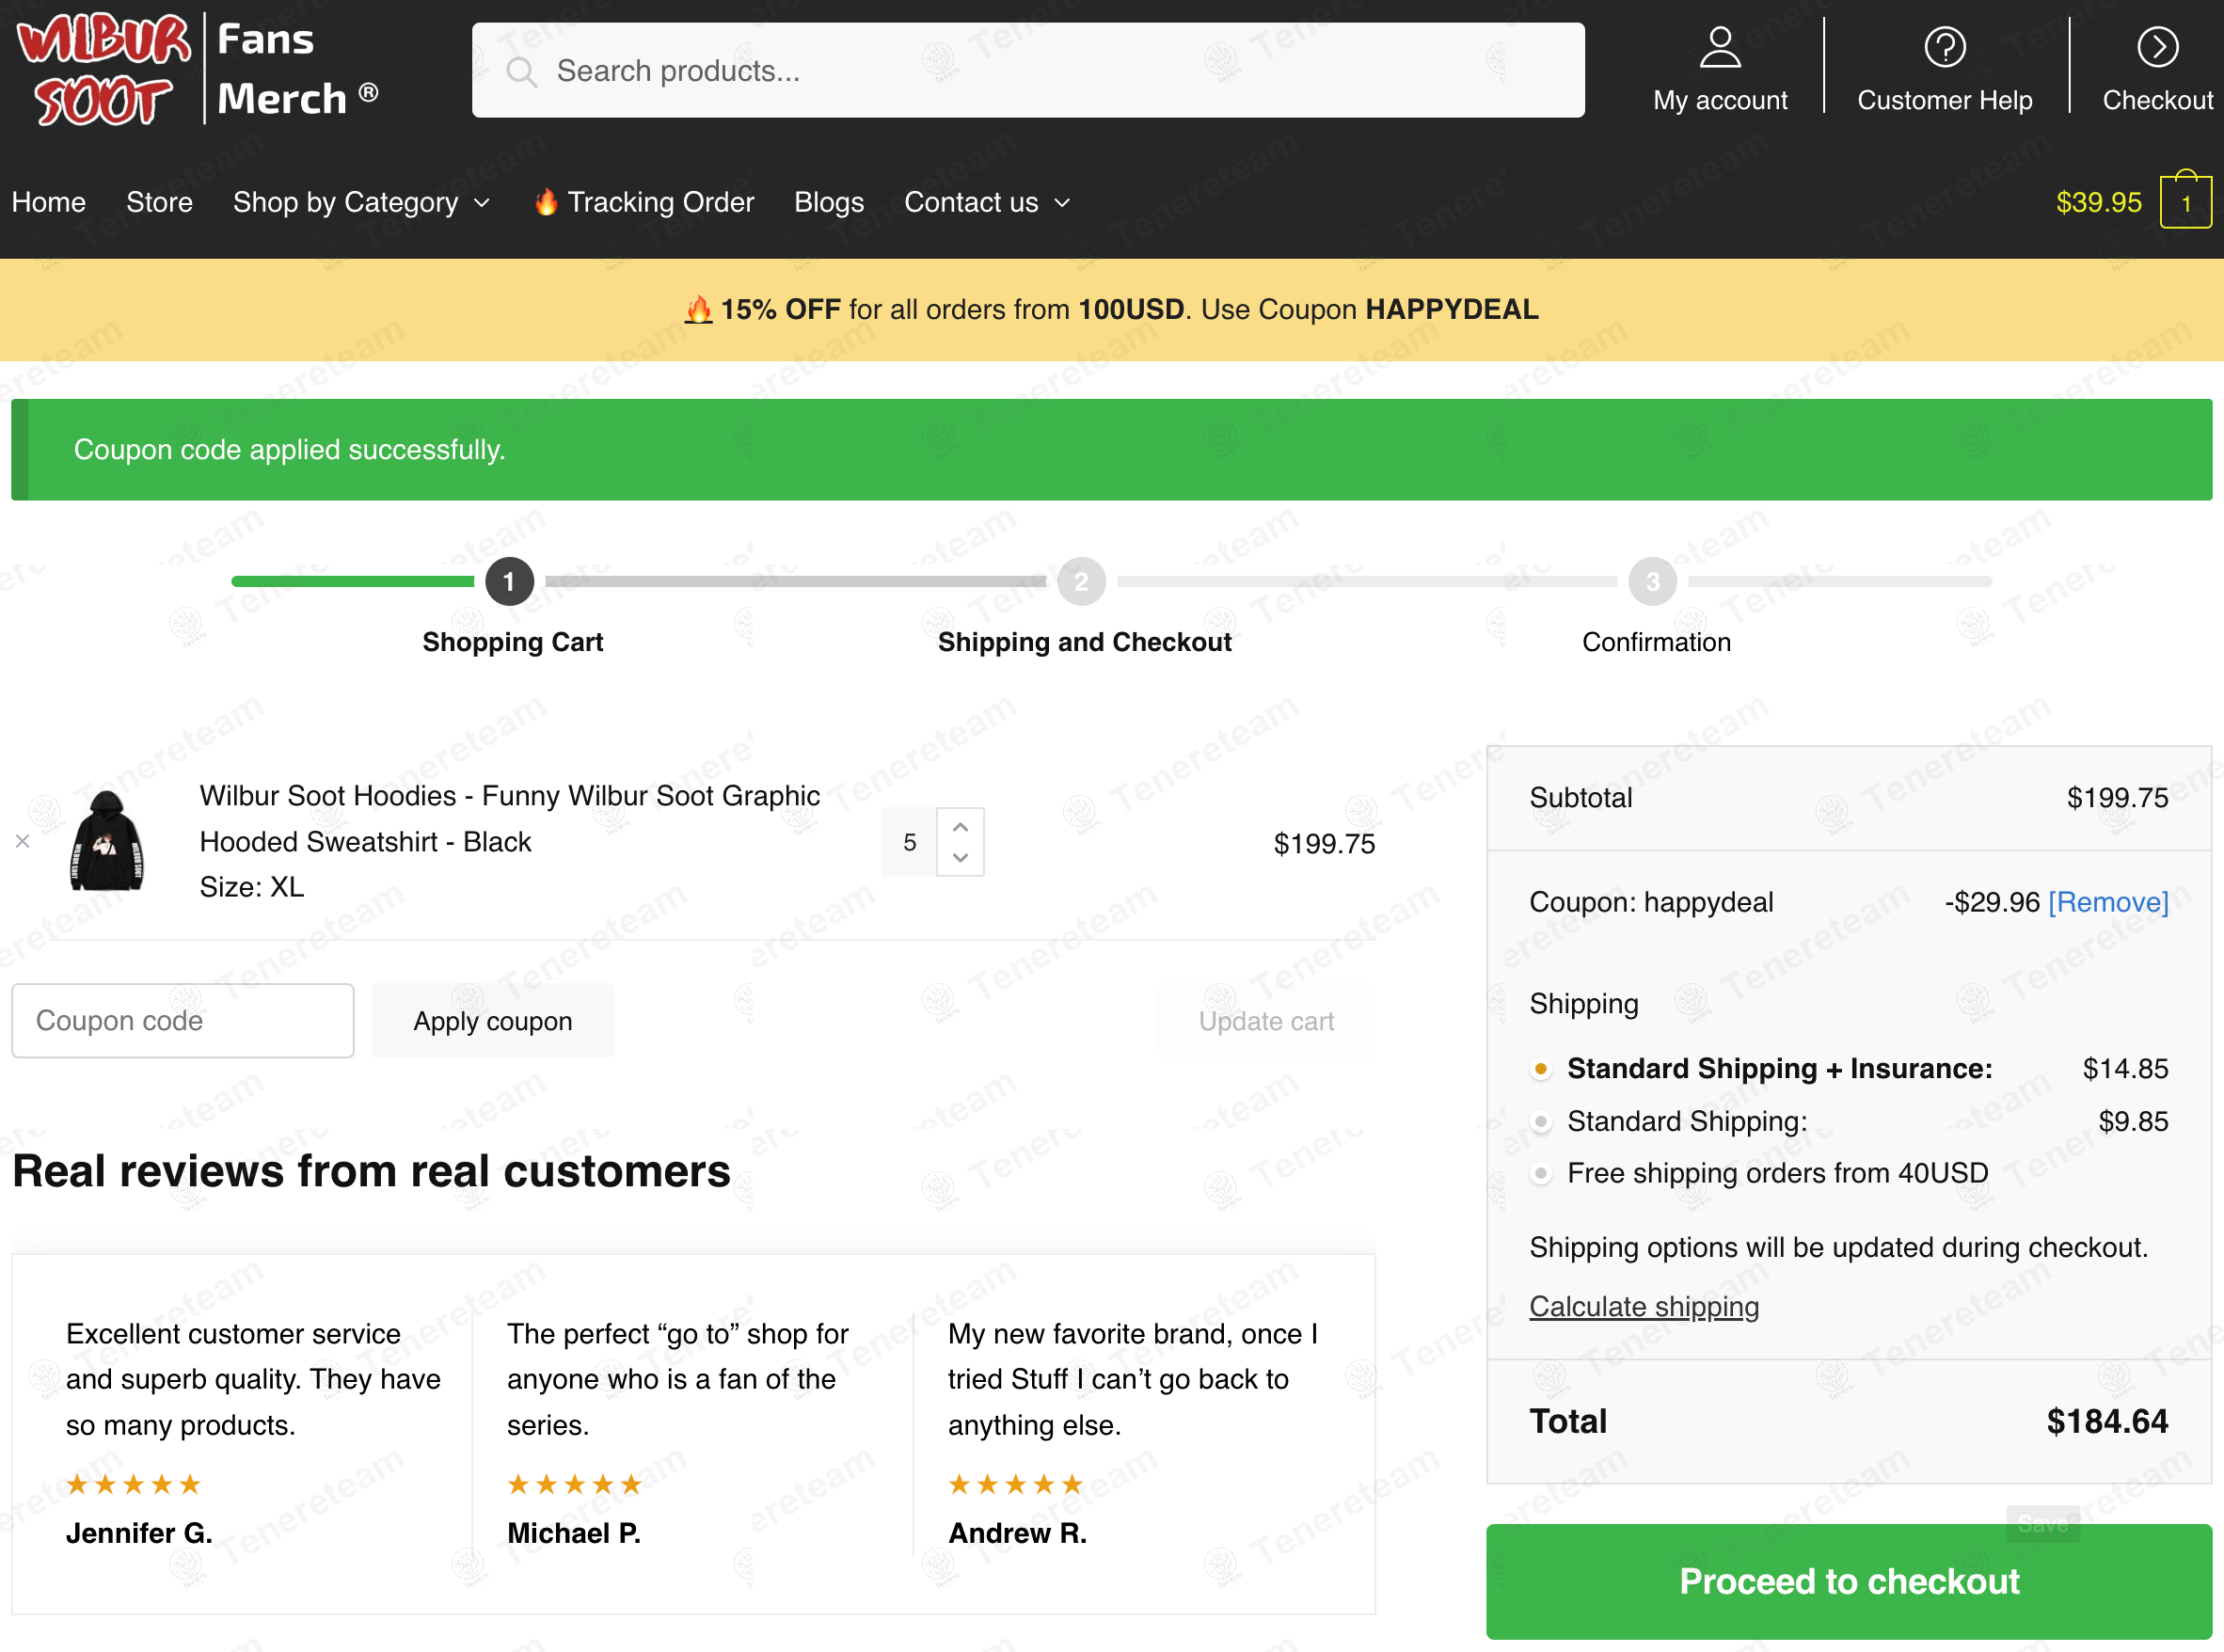
Task: Remove the happydeal coupon
Action: [2108, 902]
